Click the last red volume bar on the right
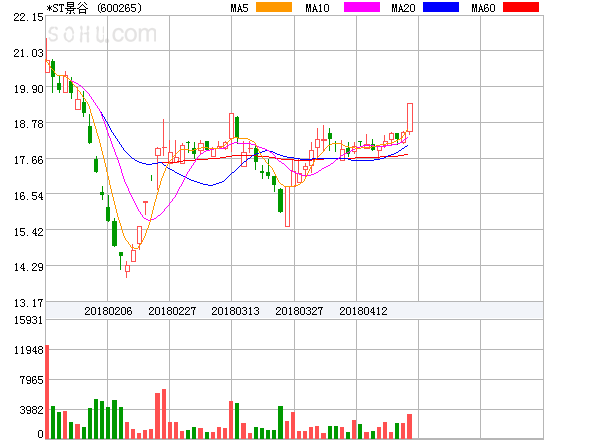Image resolution: width=600 pixels, height=440 pixels. tap(409, 426)
